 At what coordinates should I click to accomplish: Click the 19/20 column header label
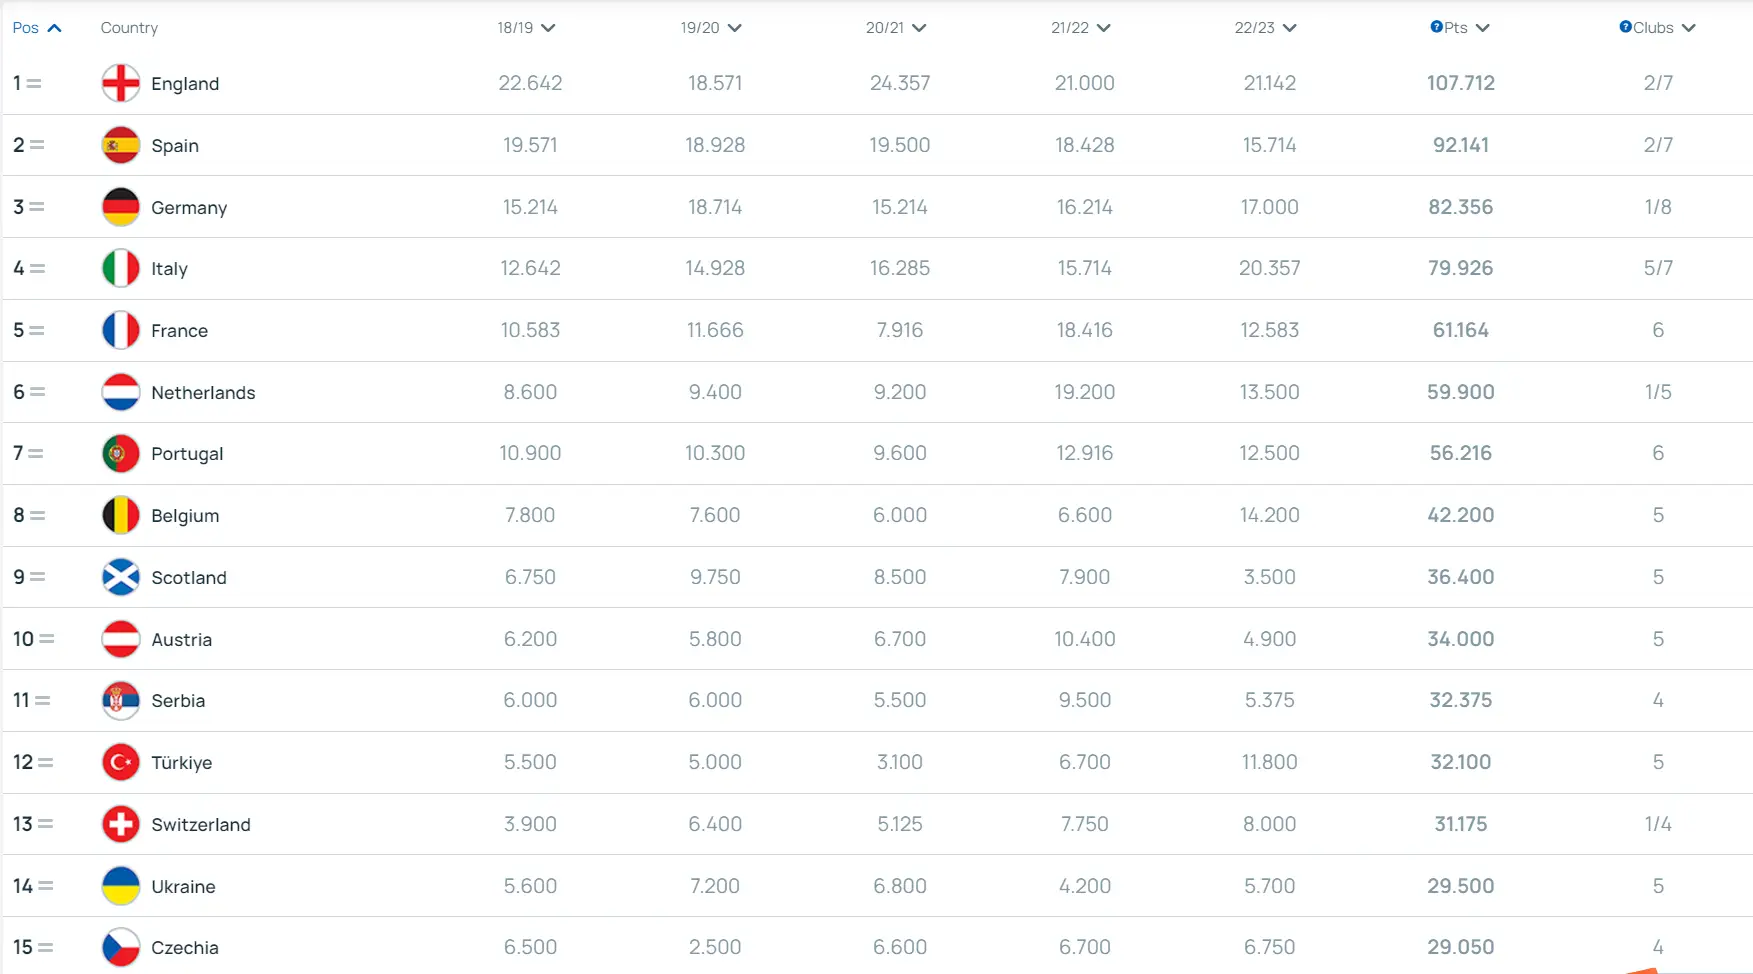(700, 28)
